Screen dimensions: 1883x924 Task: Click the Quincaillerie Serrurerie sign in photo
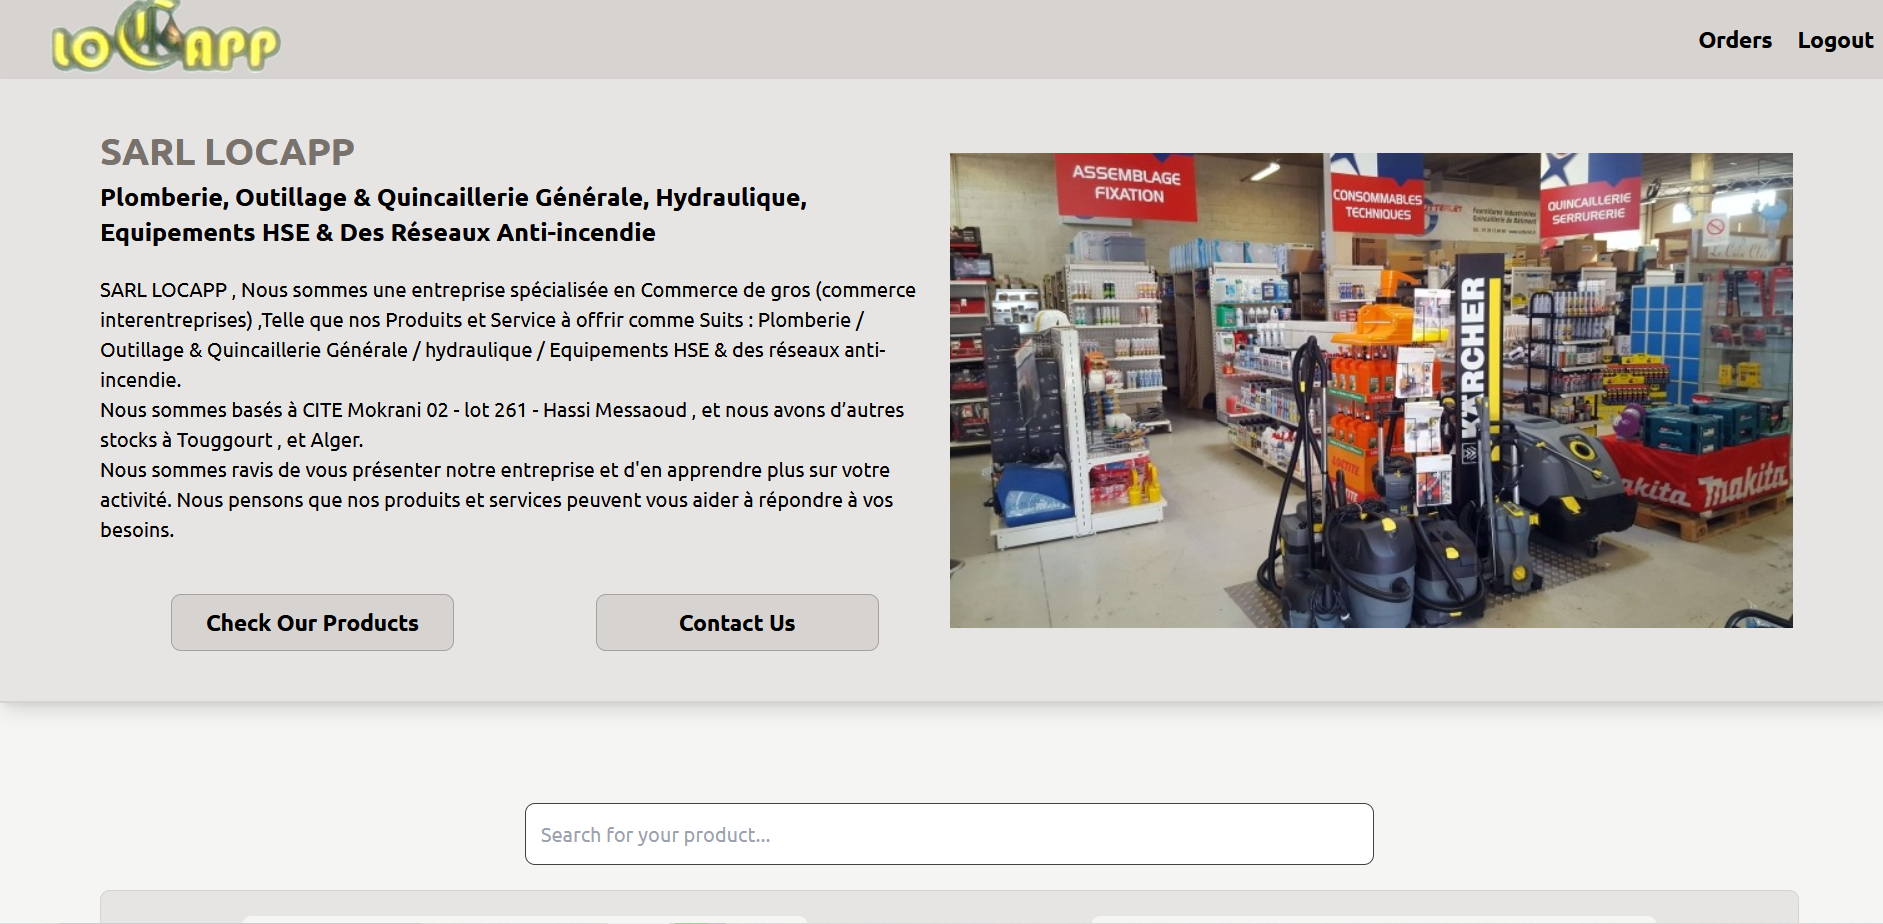1588,207
